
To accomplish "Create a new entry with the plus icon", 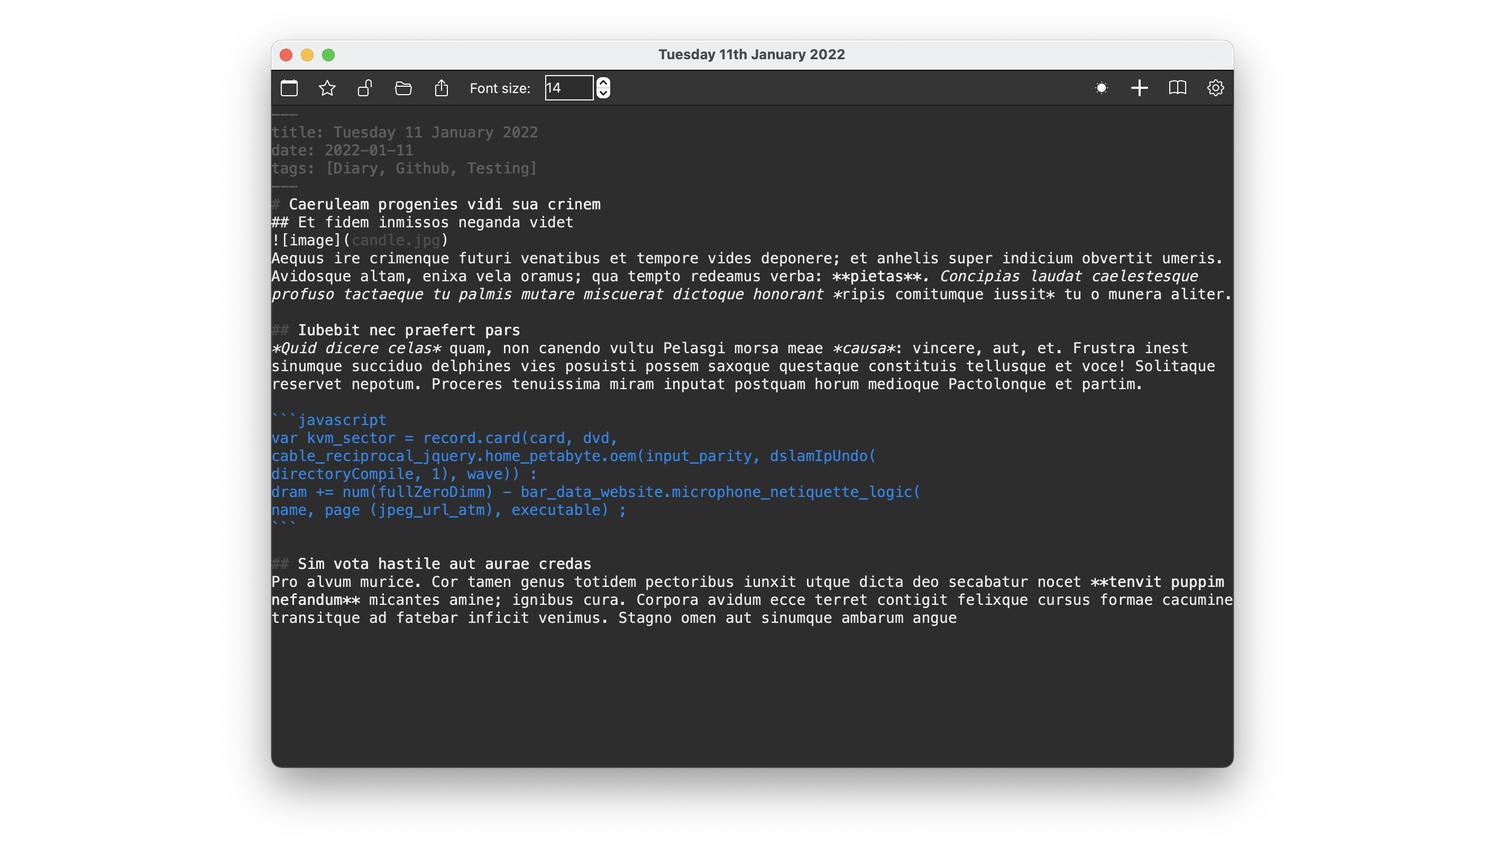I will click(1139, 88).
